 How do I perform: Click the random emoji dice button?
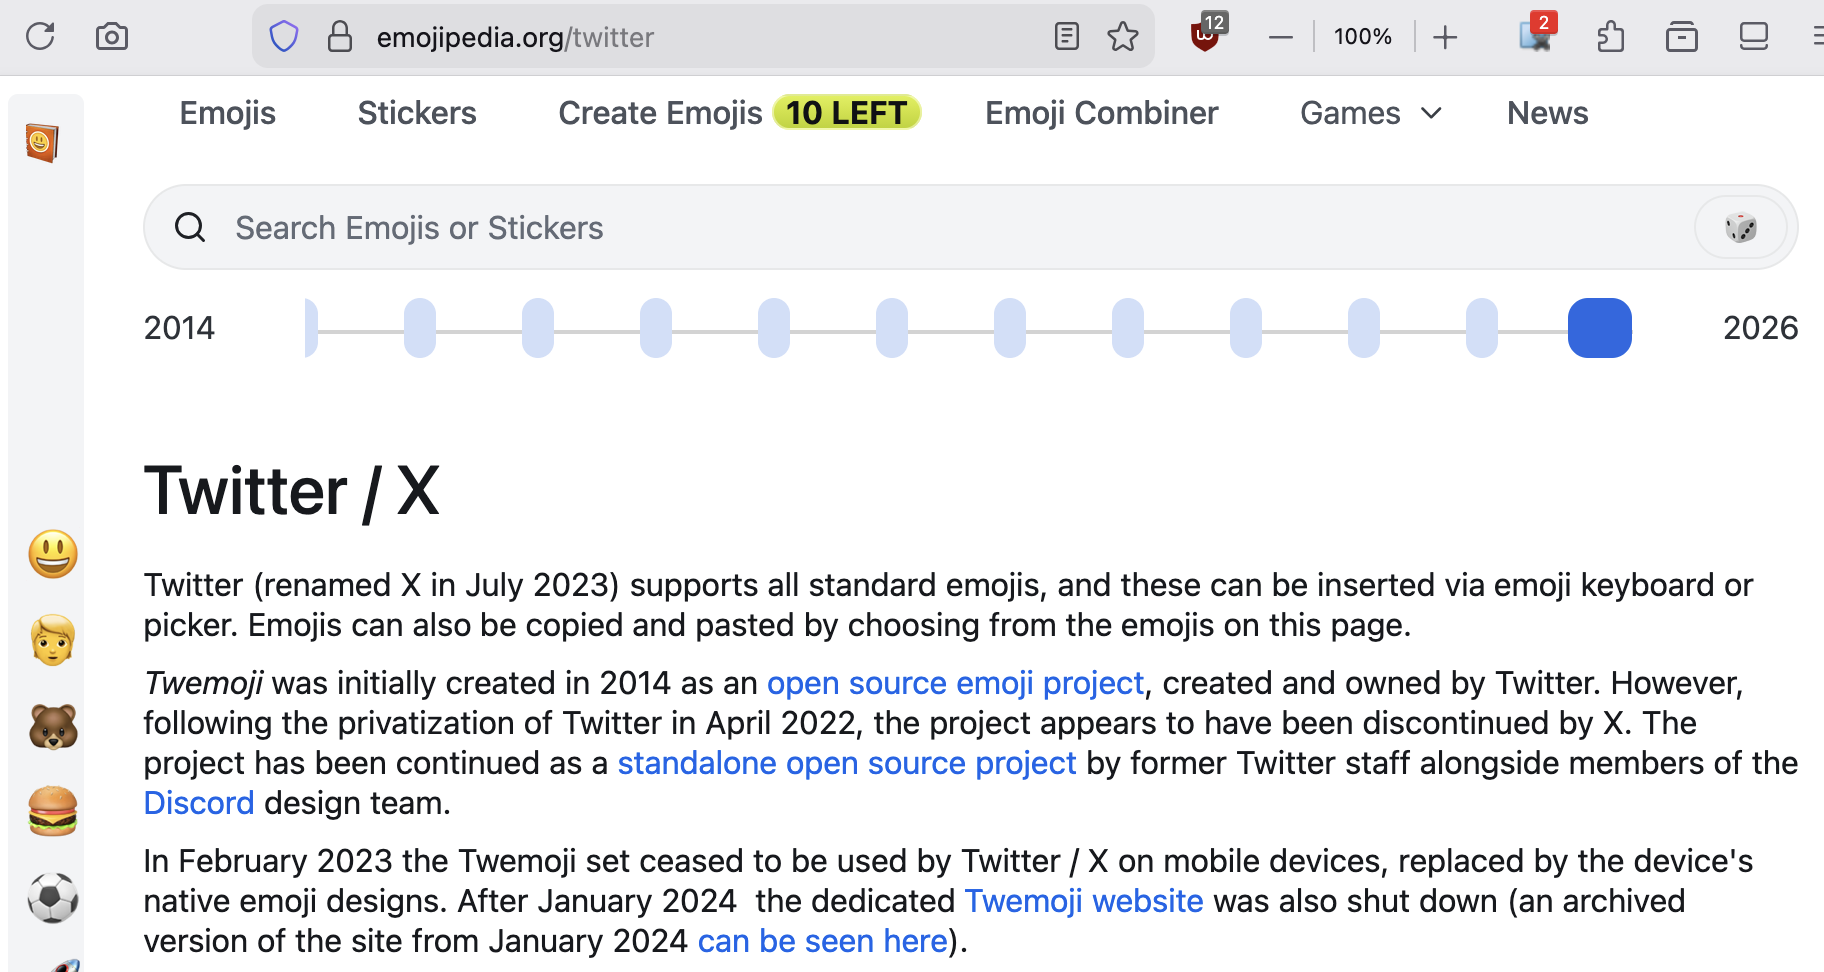pos(1741,228)
